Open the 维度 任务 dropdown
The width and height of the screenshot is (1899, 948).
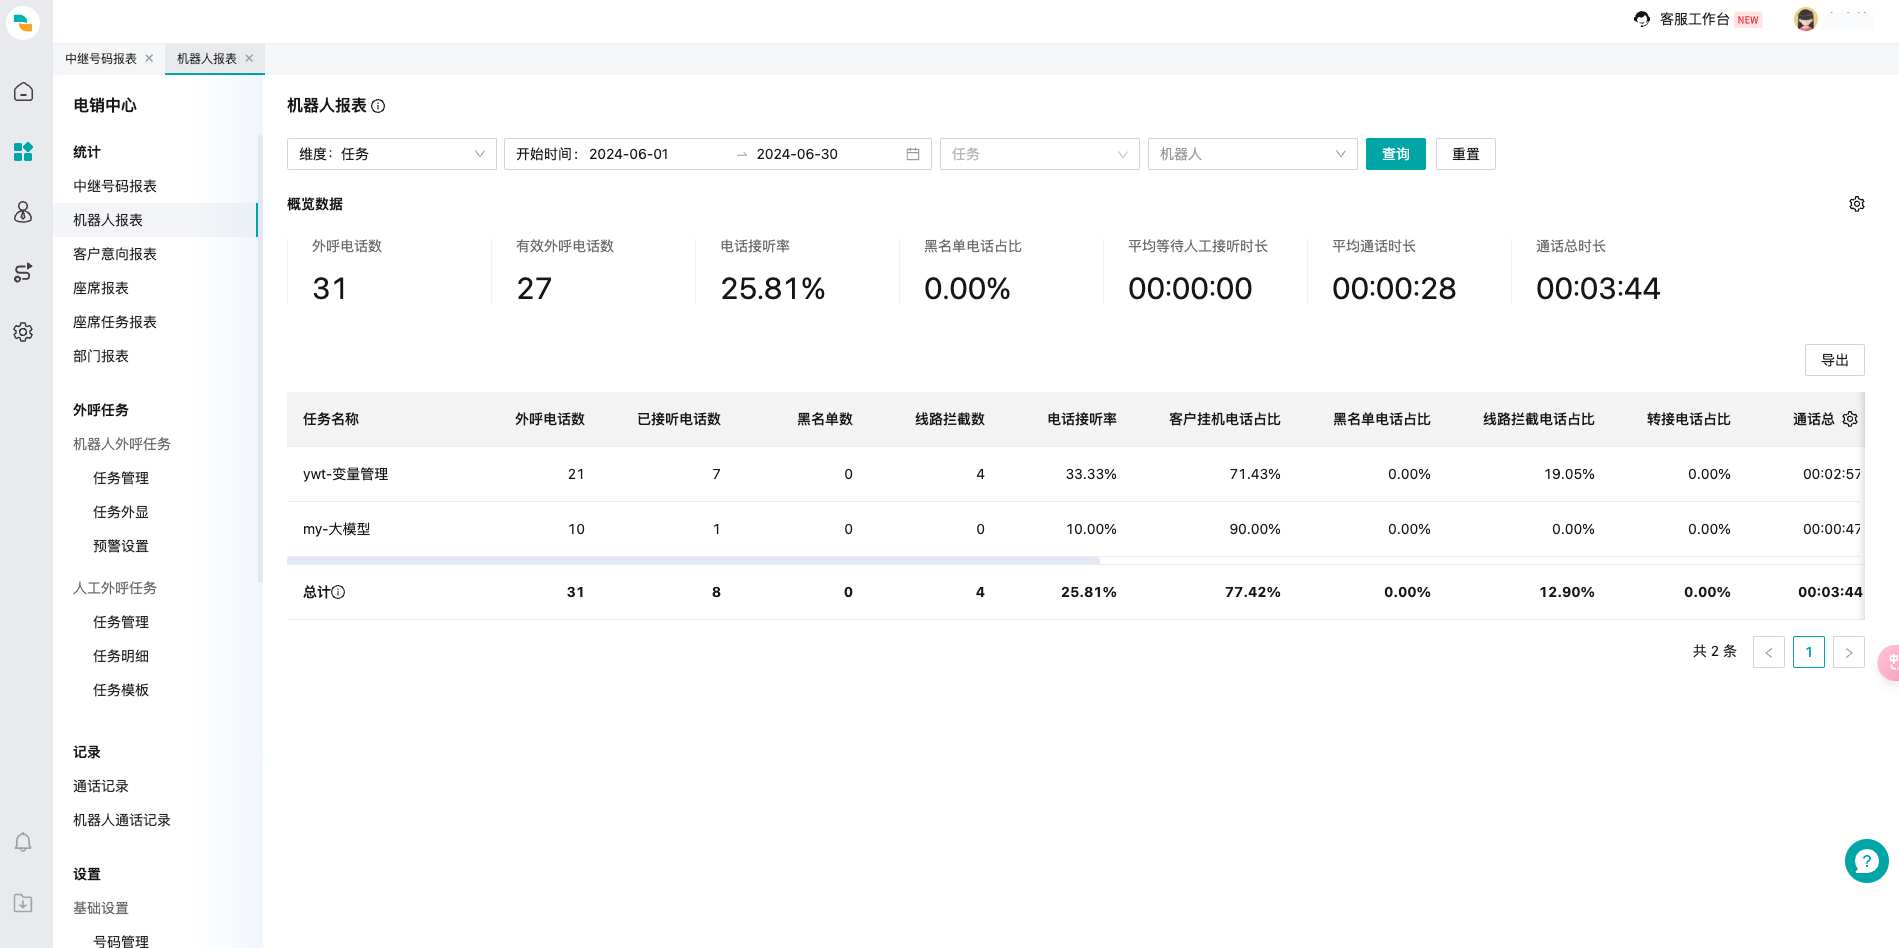click(x=392, y=154)
